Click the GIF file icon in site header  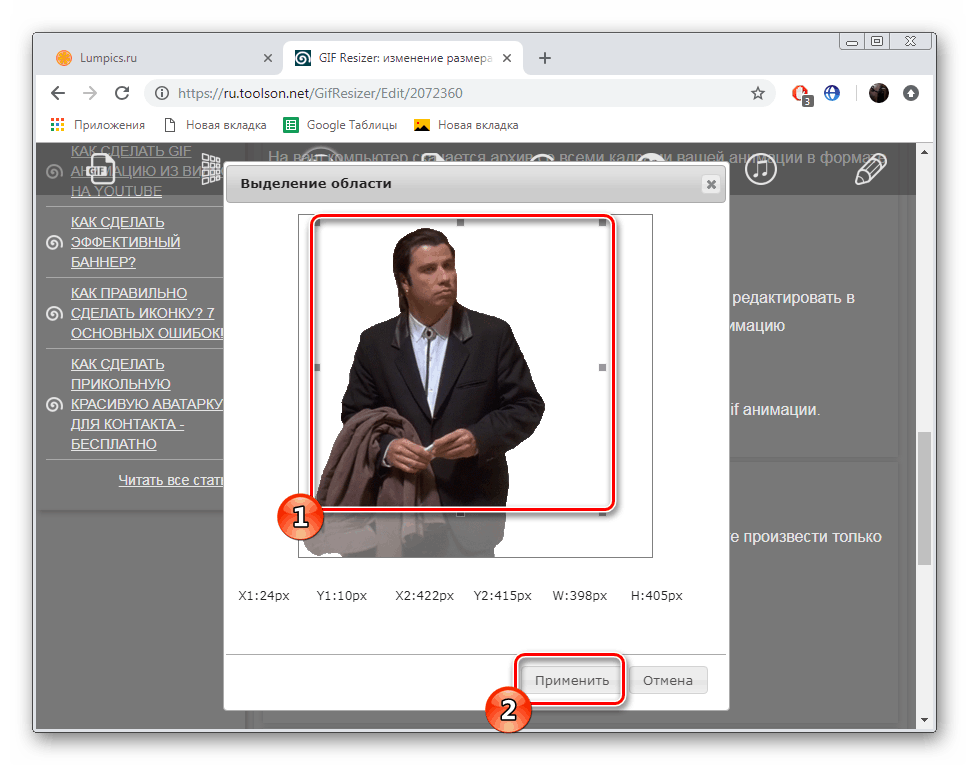coord(100,168)
